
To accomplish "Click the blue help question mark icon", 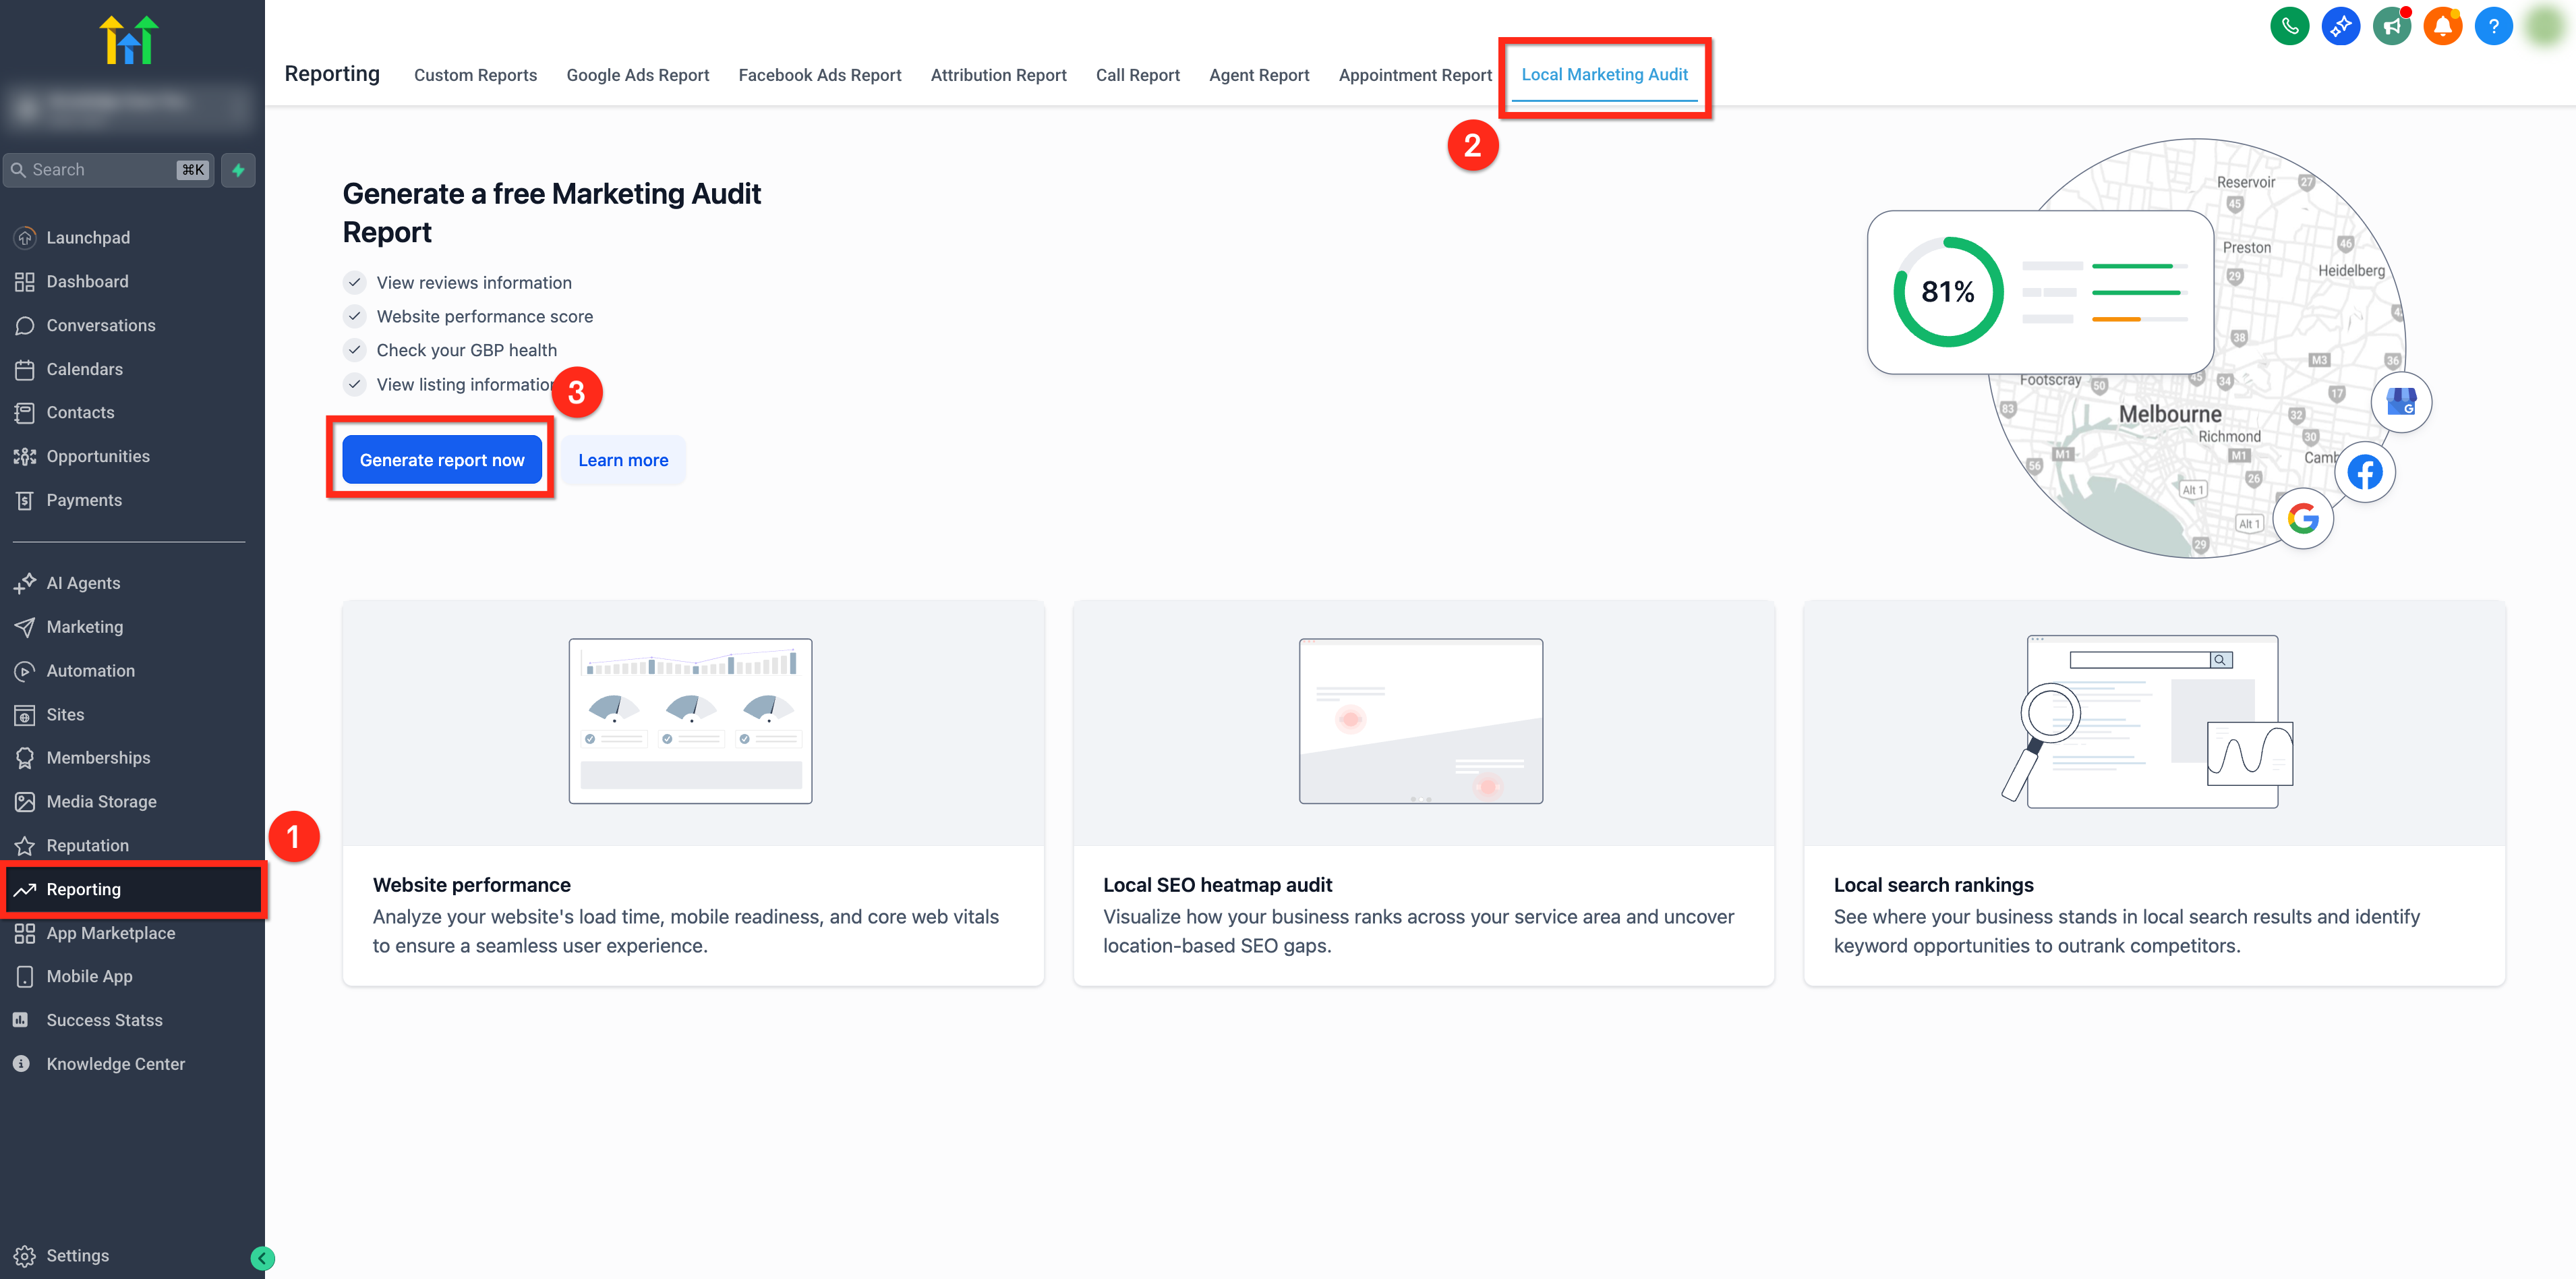I will point(2493,26).
